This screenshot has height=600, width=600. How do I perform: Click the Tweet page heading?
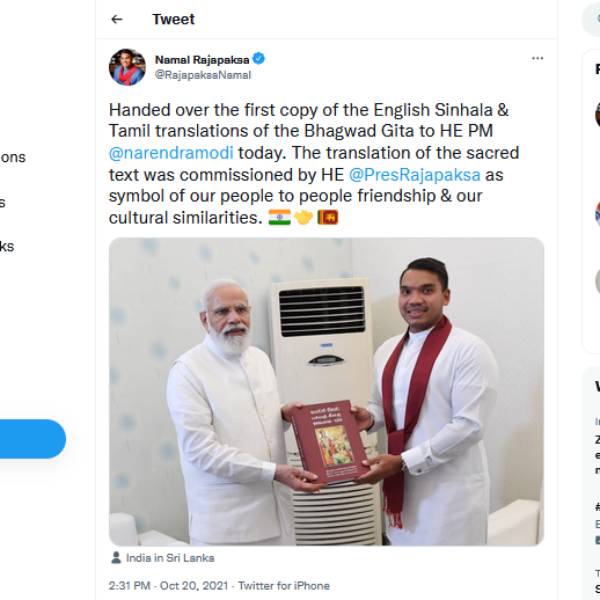pos(173,19)
